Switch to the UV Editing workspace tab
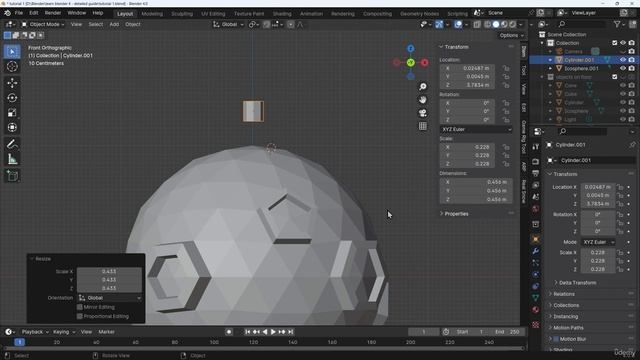The height and width of the screenshot is (360, 640). pos(213,14)
